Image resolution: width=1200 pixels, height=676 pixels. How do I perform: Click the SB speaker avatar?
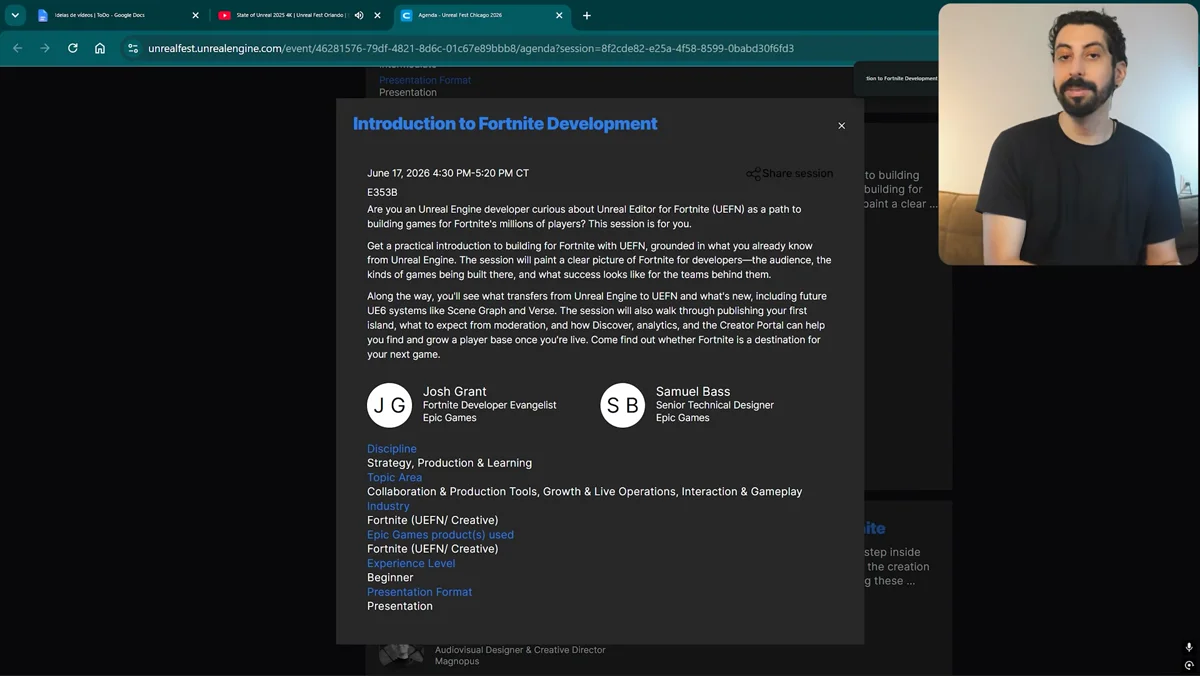(x=622, y=405)
